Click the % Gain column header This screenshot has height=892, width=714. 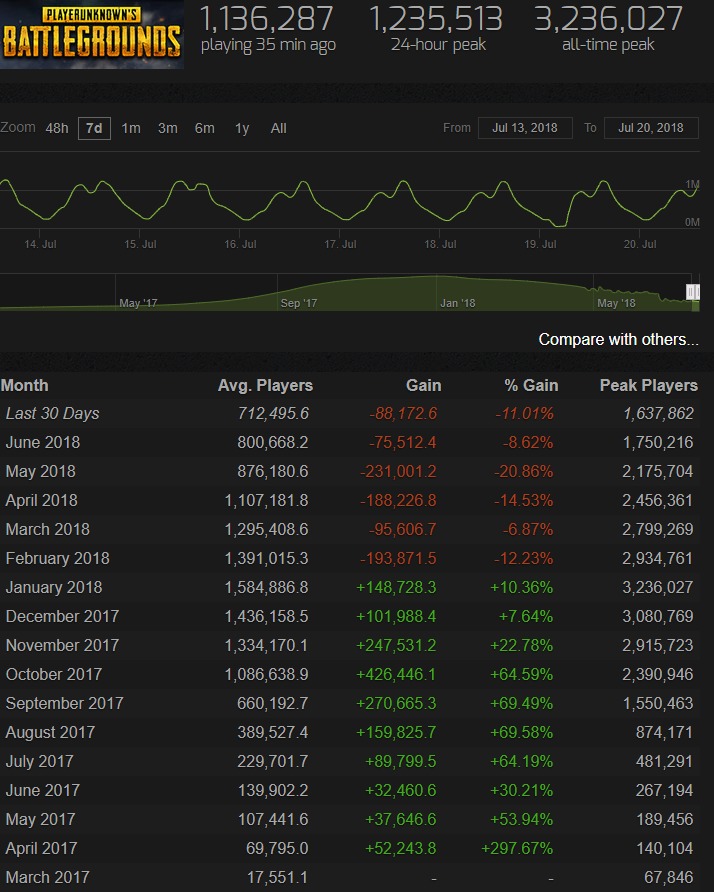531,385
